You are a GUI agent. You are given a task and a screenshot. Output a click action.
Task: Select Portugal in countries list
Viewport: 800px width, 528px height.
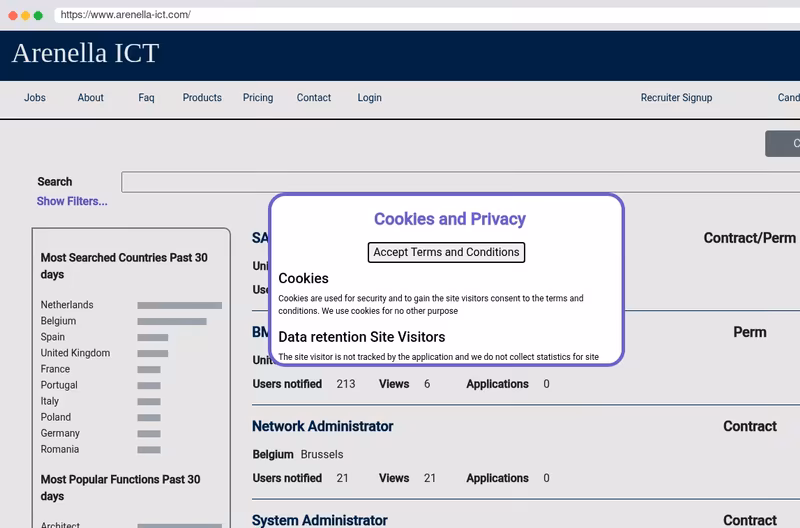(x=59, y=385)
